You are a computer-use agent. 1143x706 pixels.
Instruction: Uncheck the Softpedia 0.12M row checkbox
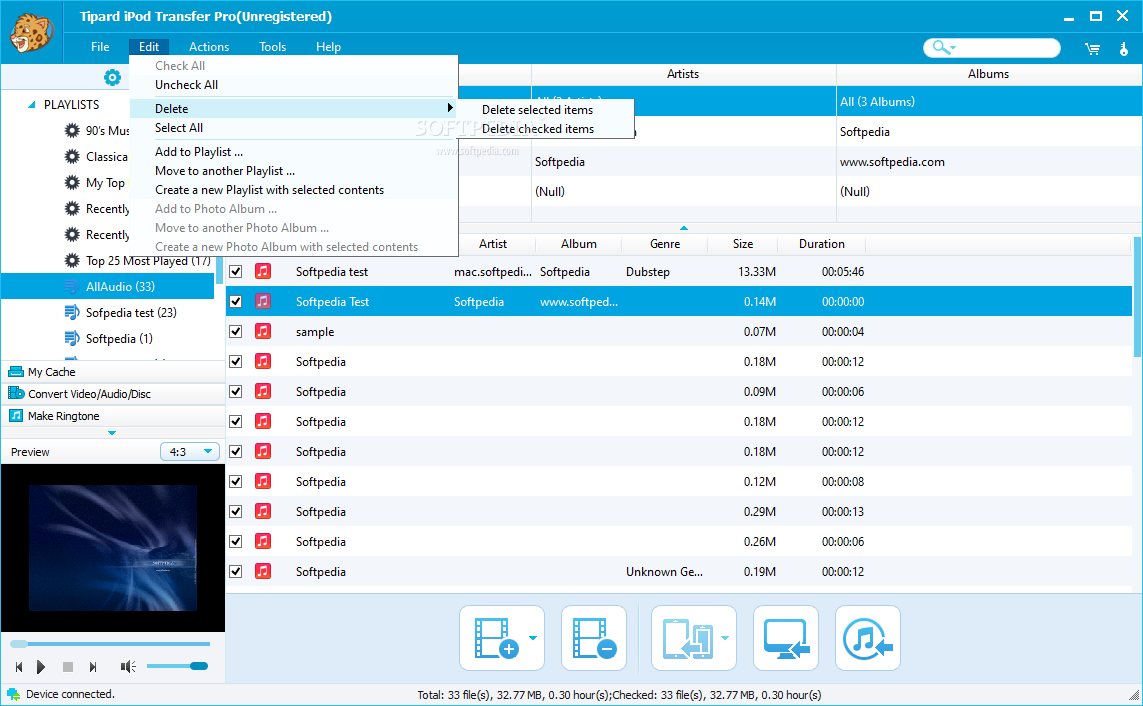(235, 481)
